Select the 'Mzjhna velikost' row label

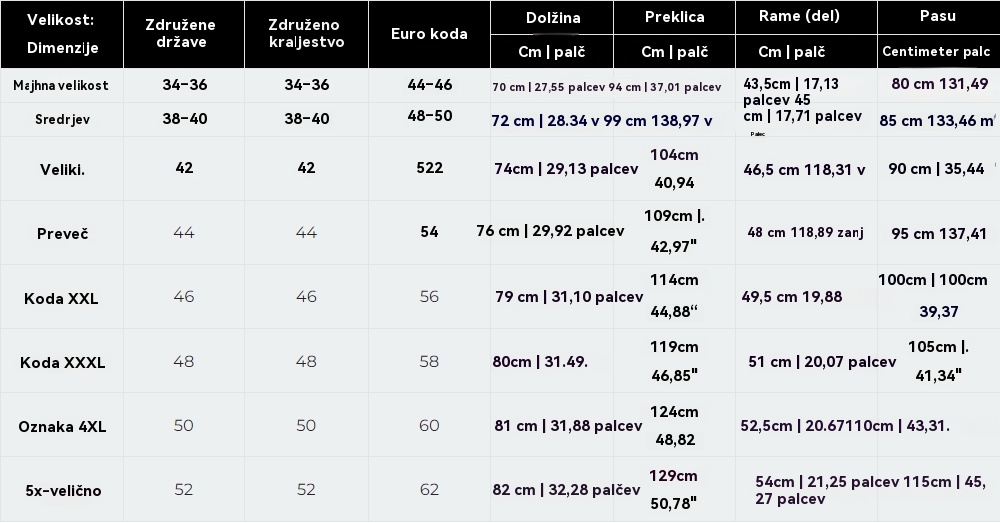click(x=61, y=85)
